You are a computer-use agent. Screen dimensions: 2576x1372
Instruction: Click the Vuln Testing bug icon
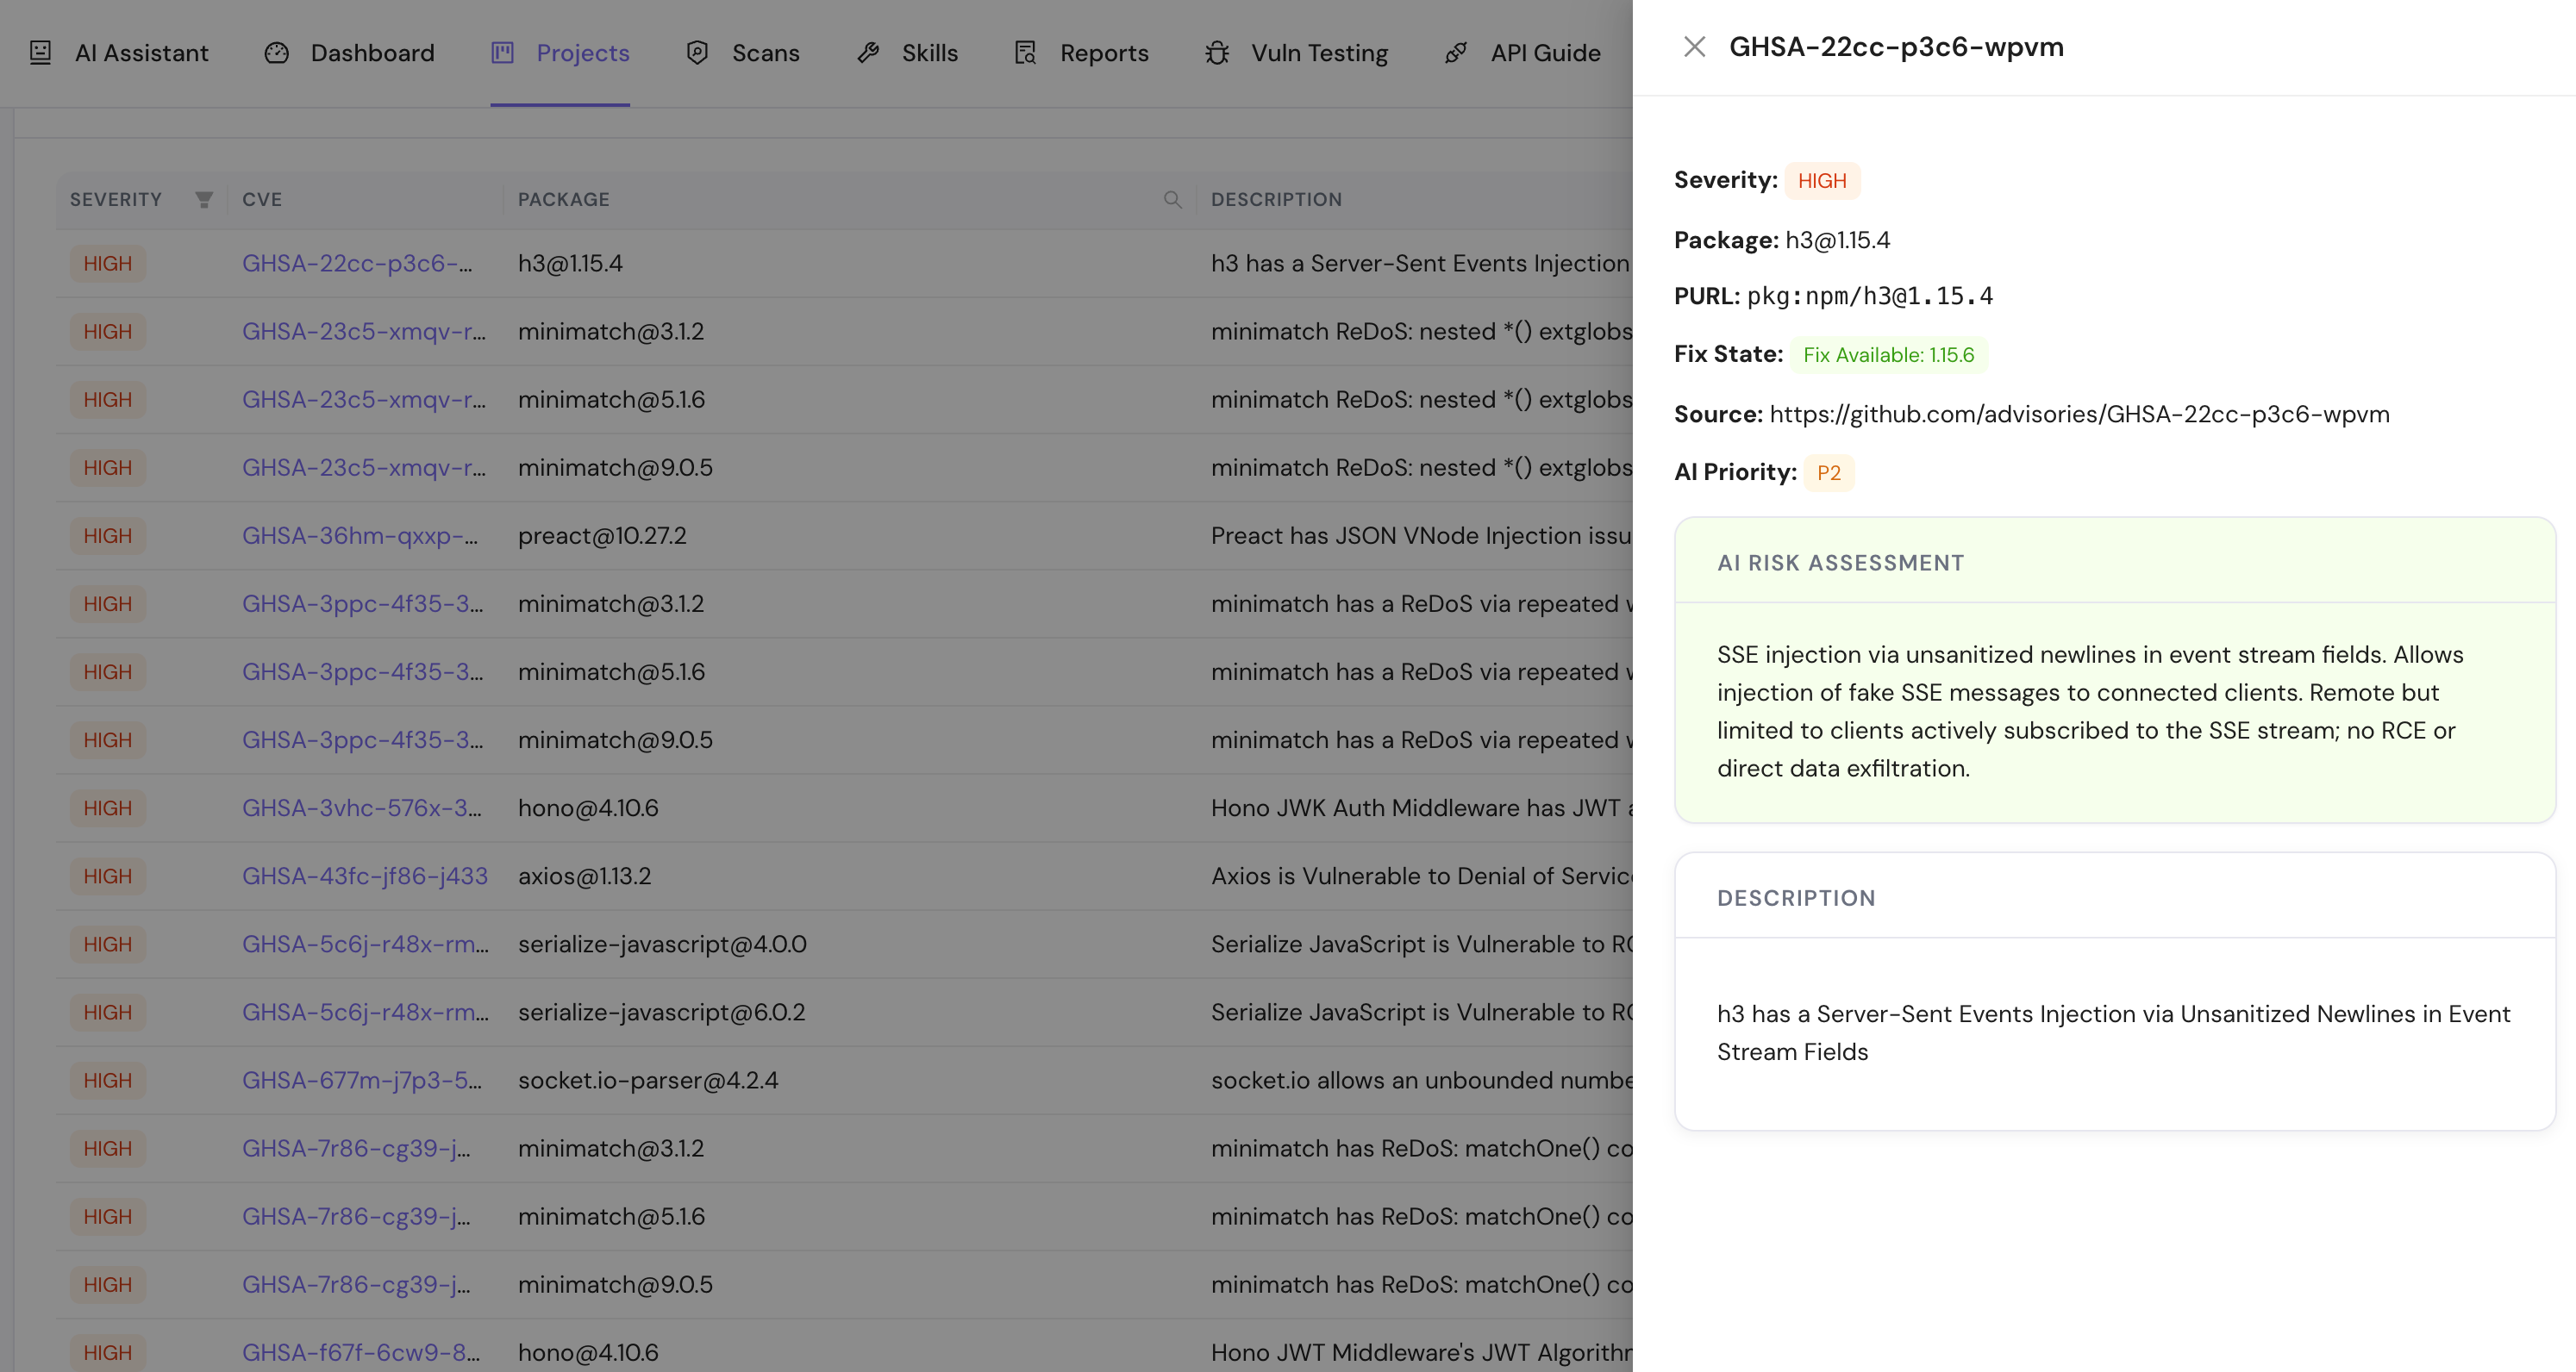click(1217, 53)
